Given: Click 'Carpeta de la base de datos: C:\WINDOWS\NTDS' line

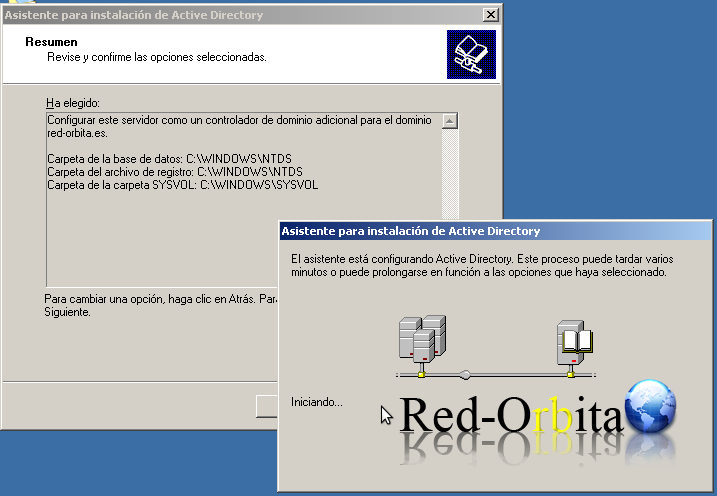Looking at the screenshot, I should click(x=169, y=159).
